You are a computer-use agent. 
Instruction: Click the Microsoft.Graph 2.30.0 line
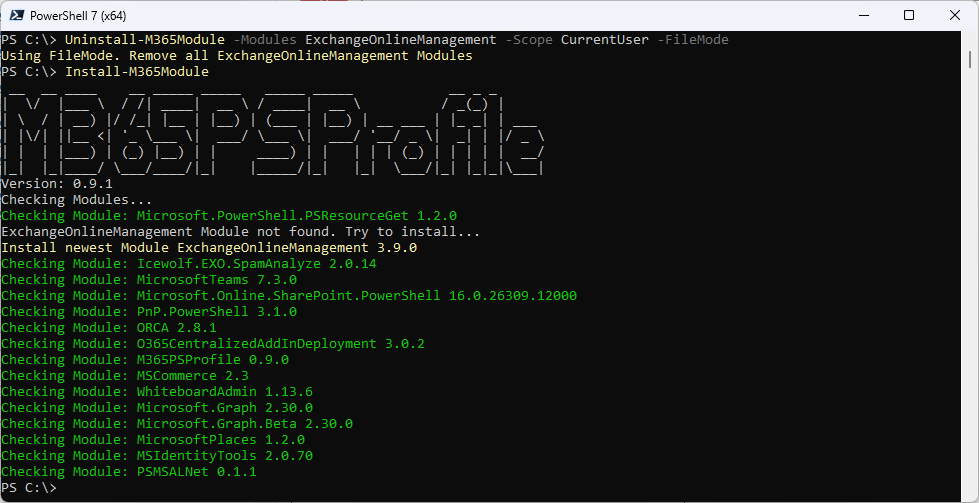click(x=157, y=408)
